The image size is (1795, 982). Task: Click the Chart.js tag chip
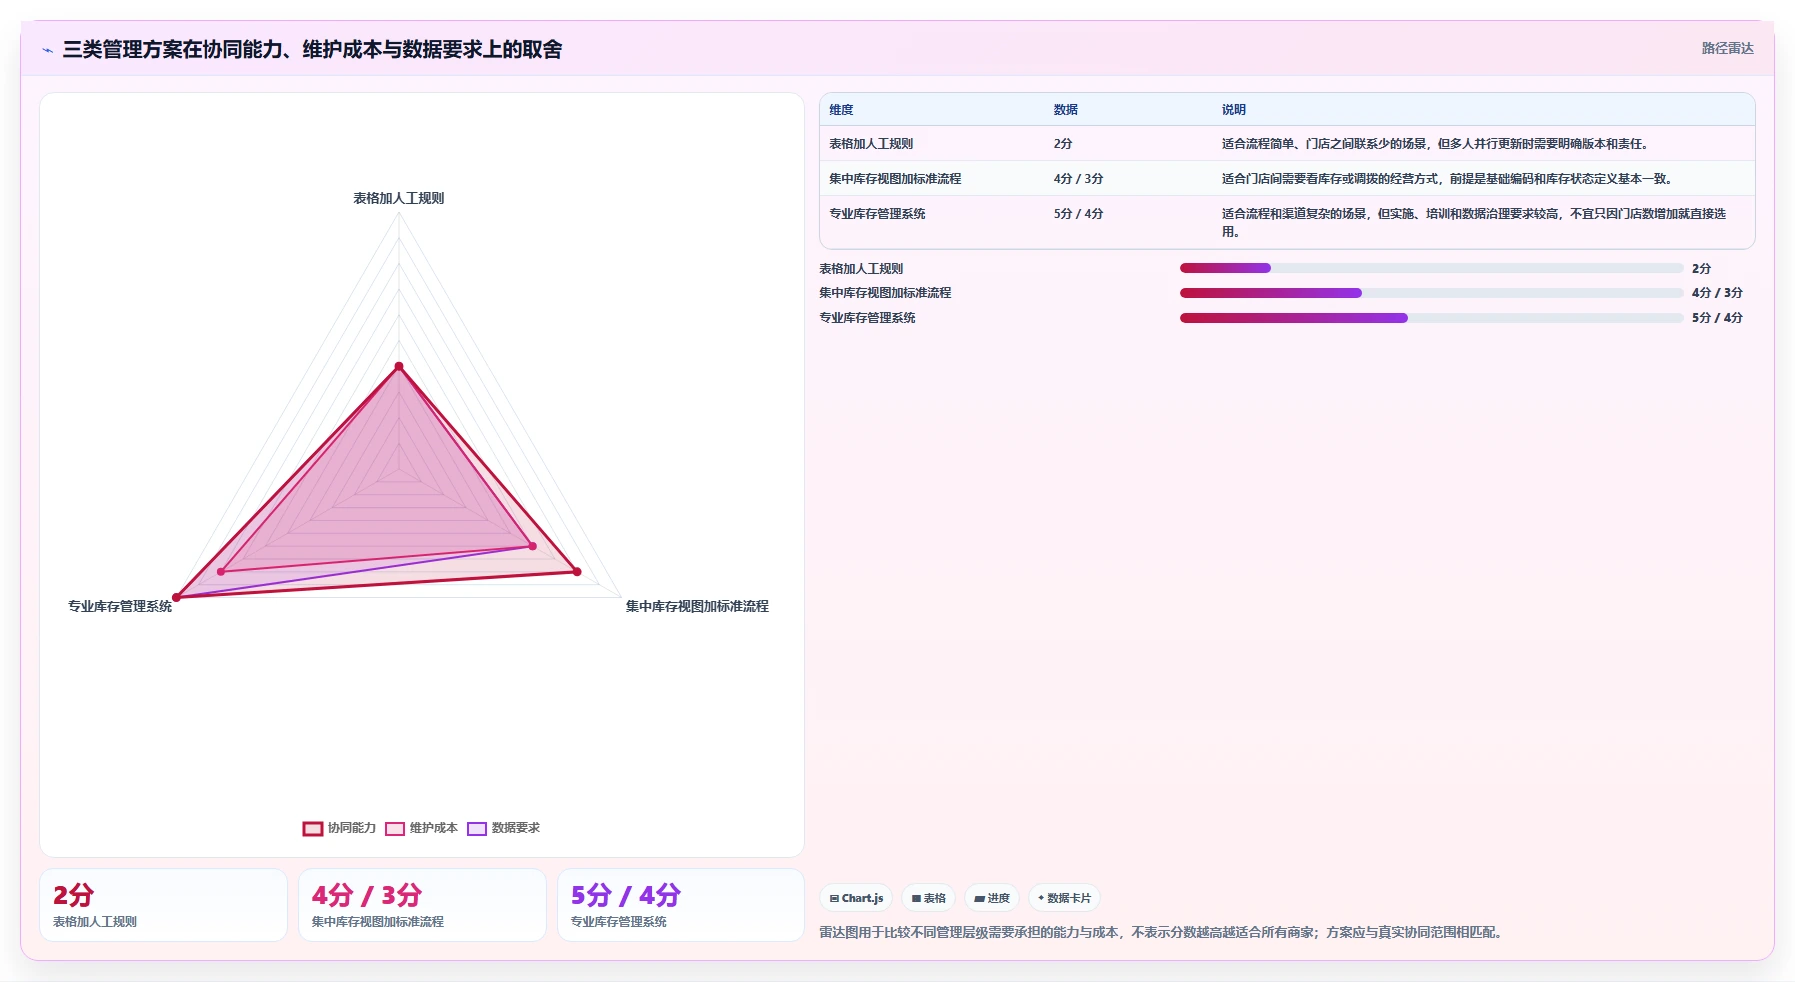(x=856, y=898)
